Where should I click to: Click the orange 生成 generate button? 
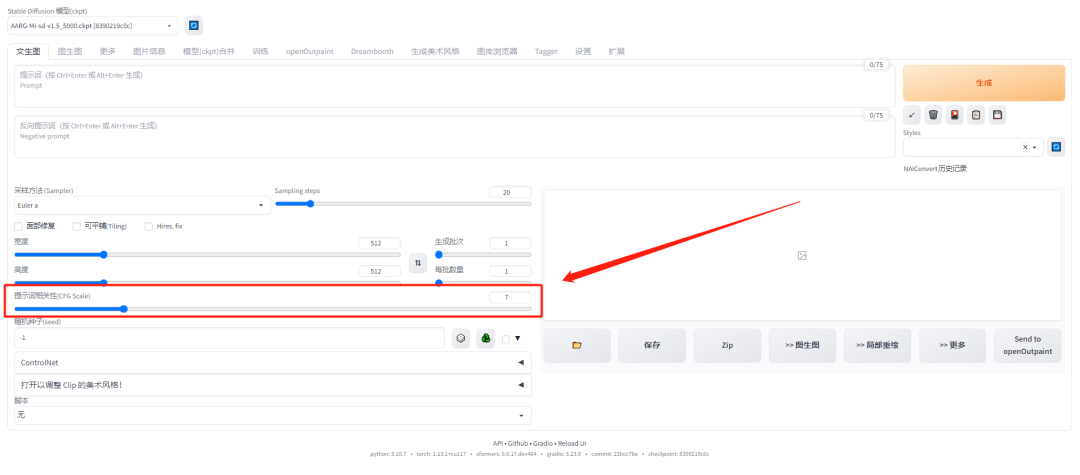(983, 83)
